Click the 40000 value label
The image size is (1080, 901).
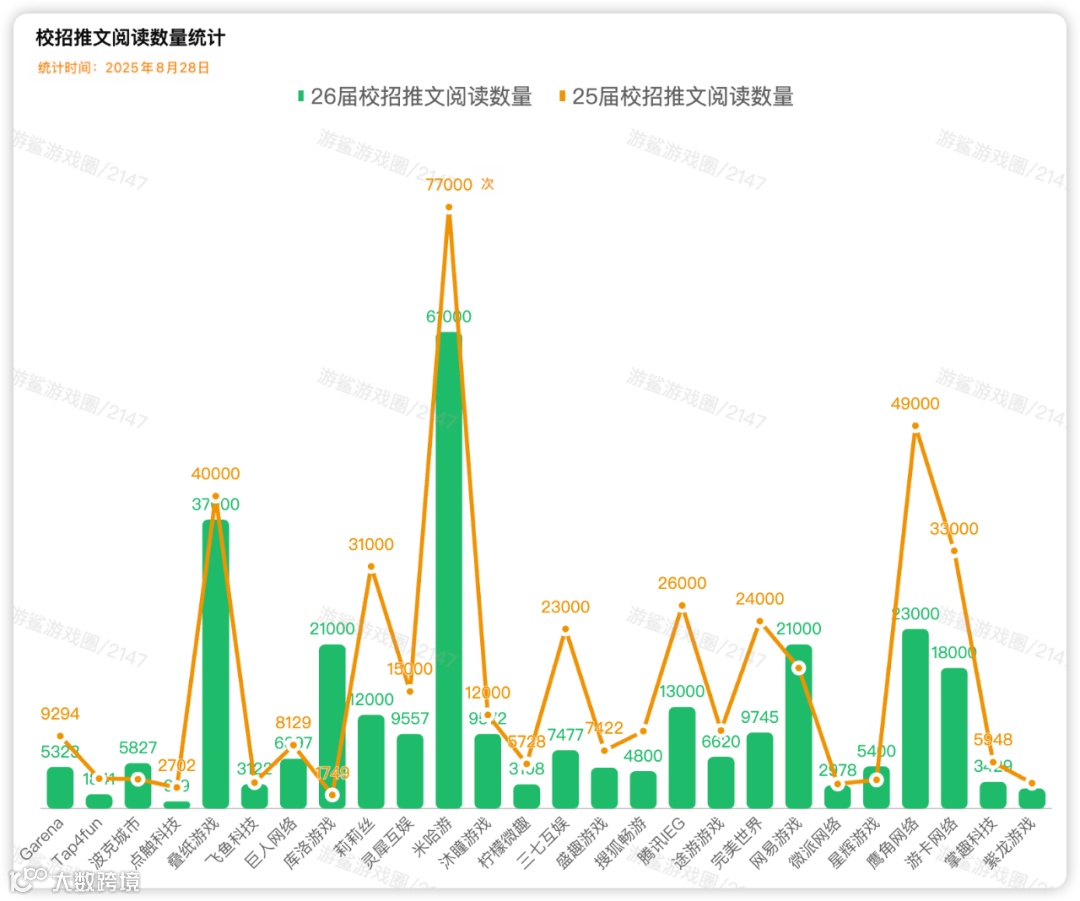(216, 474)
